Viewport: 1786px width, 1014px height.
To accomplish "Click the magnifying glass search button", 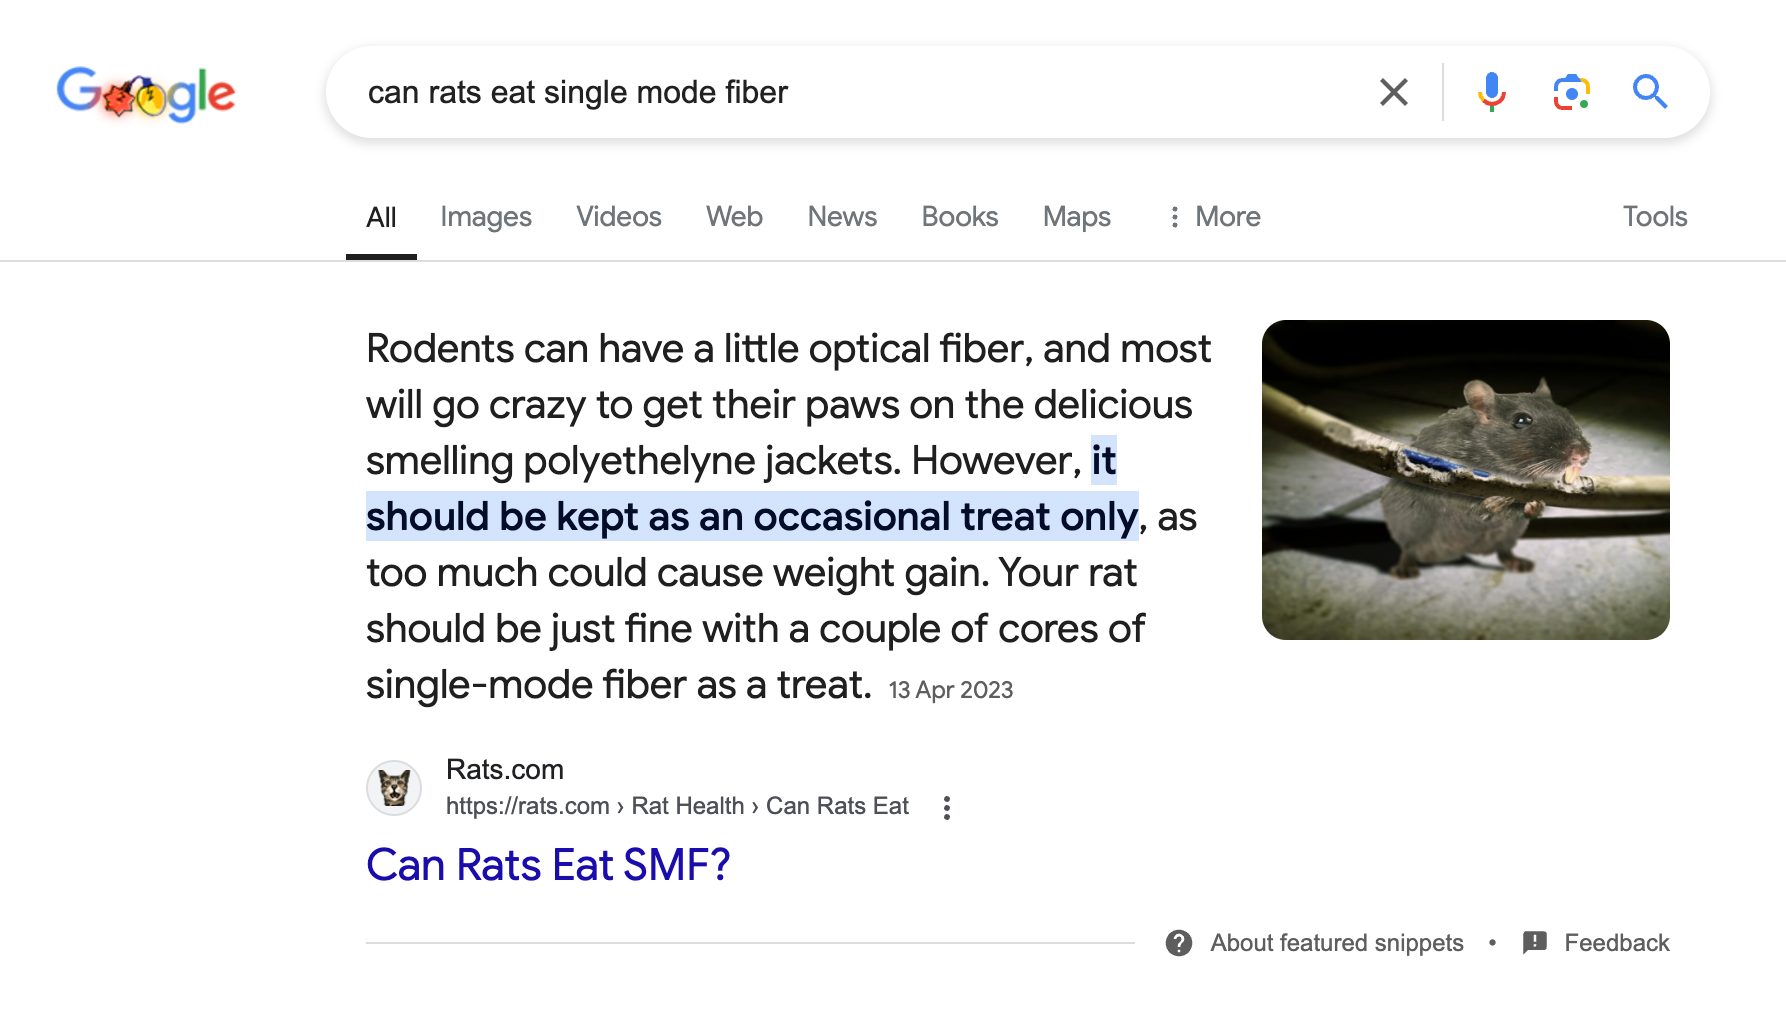I will coord(1650,92).
